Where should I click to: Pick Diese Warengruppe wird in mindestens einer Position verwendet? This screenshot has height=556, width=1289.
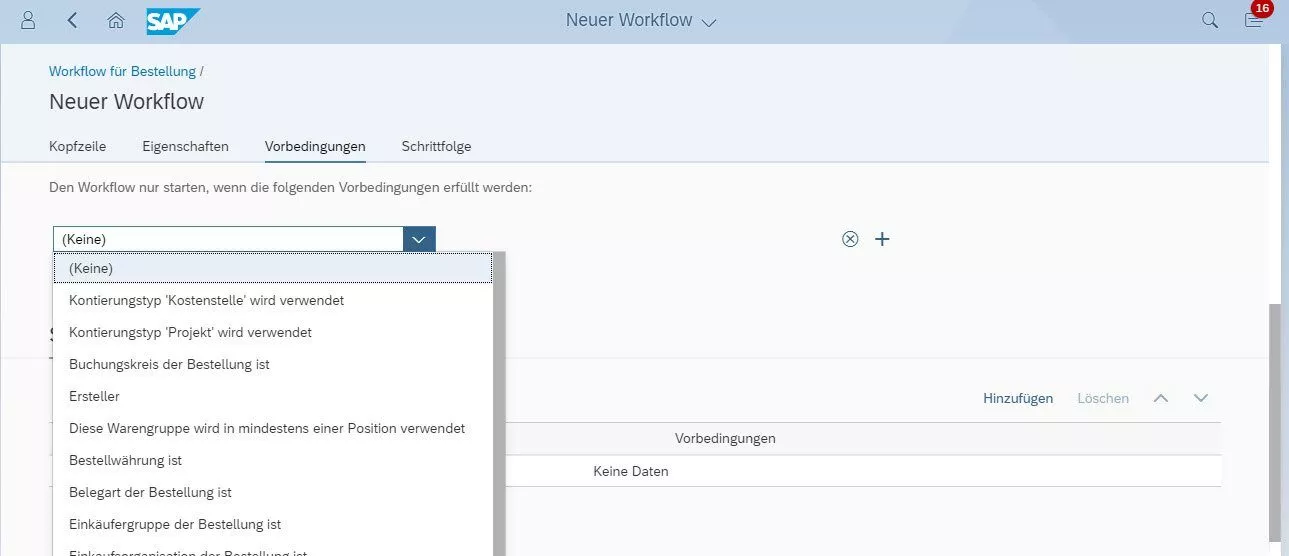pos(273,428)
